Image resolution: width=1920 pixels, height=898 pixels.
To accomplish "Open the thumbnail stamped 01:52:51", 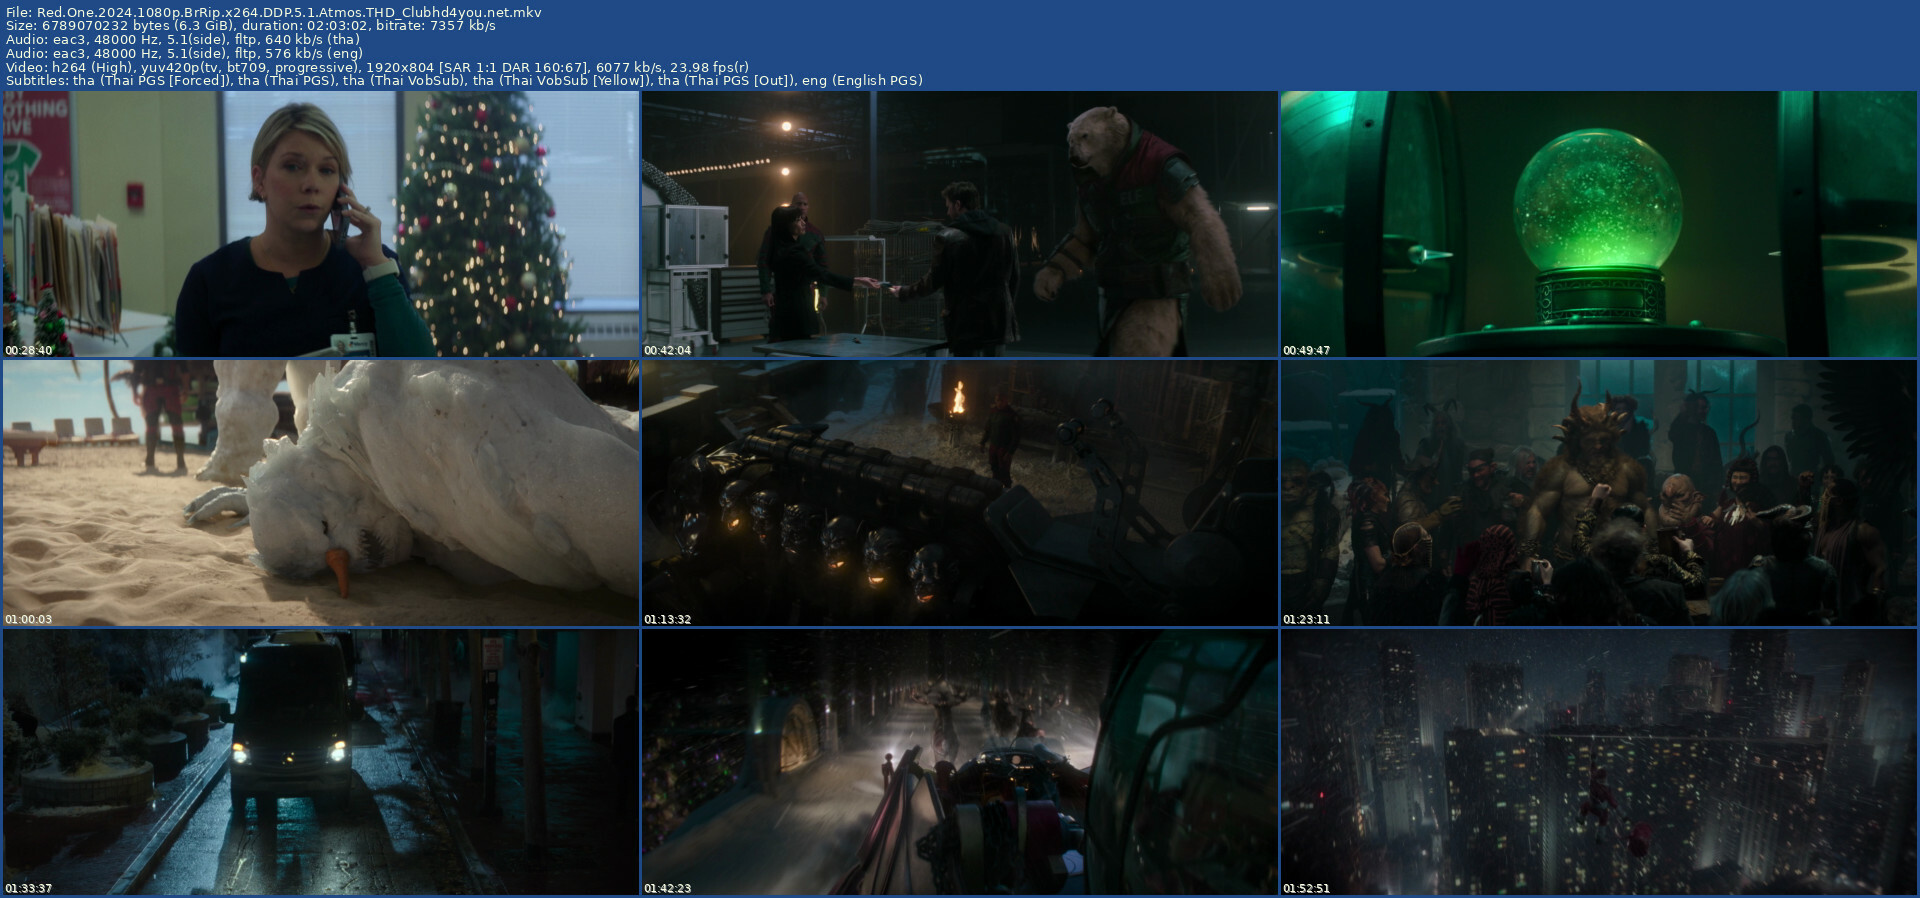I will point(1599,762).
